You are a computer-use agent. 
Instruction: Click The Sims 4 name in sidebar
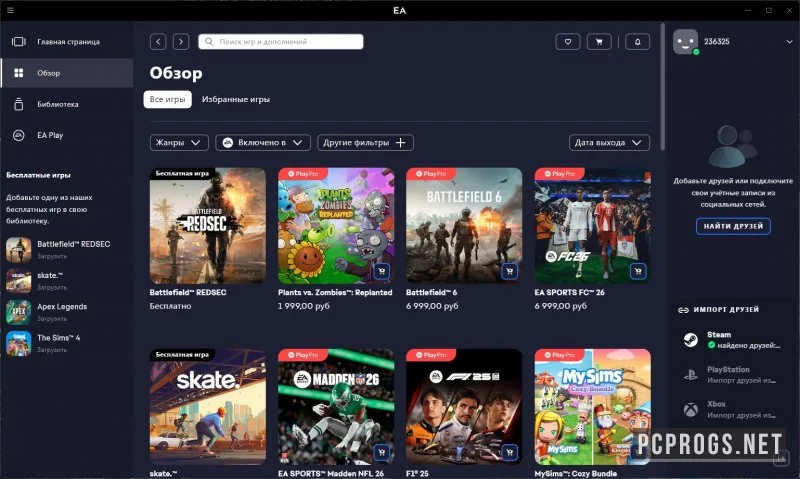[x=59, y=338]
